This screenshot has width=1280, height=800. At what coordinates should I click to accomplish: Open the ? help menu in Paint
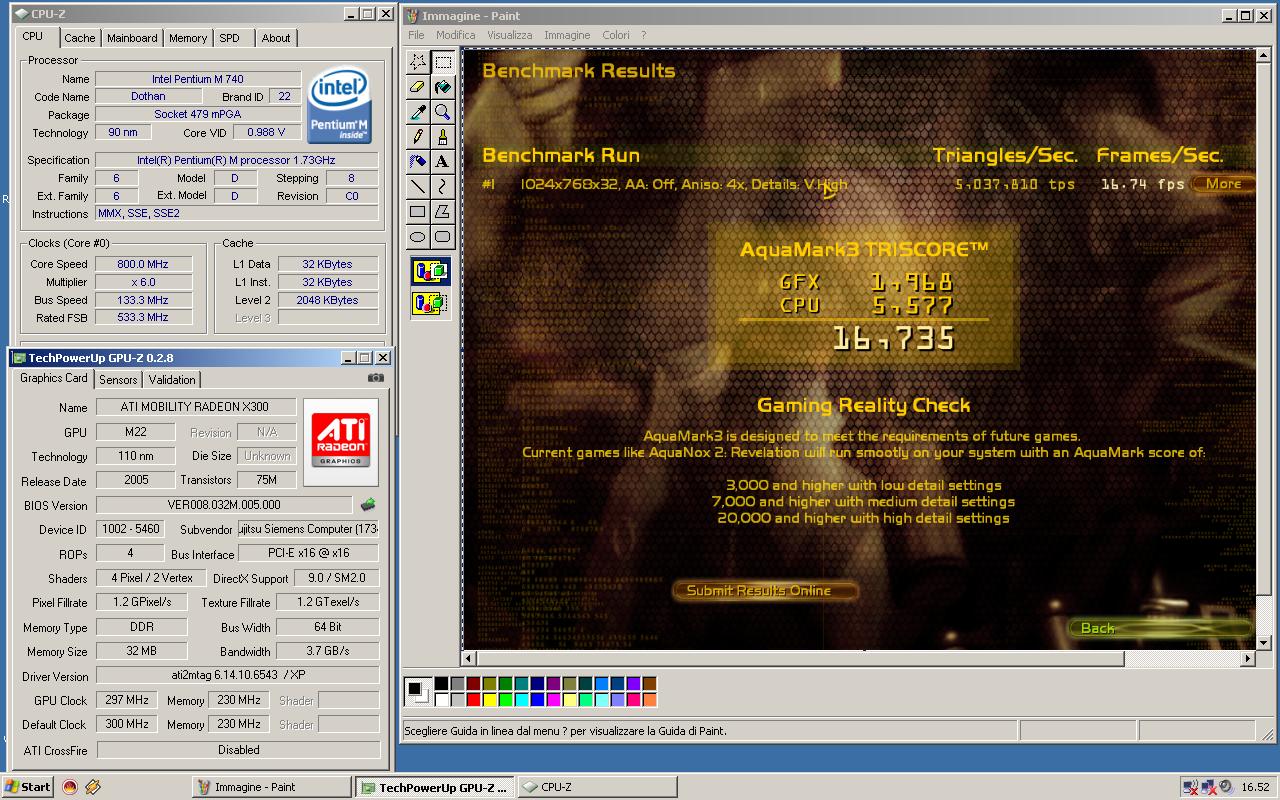[x=644, y=35]
